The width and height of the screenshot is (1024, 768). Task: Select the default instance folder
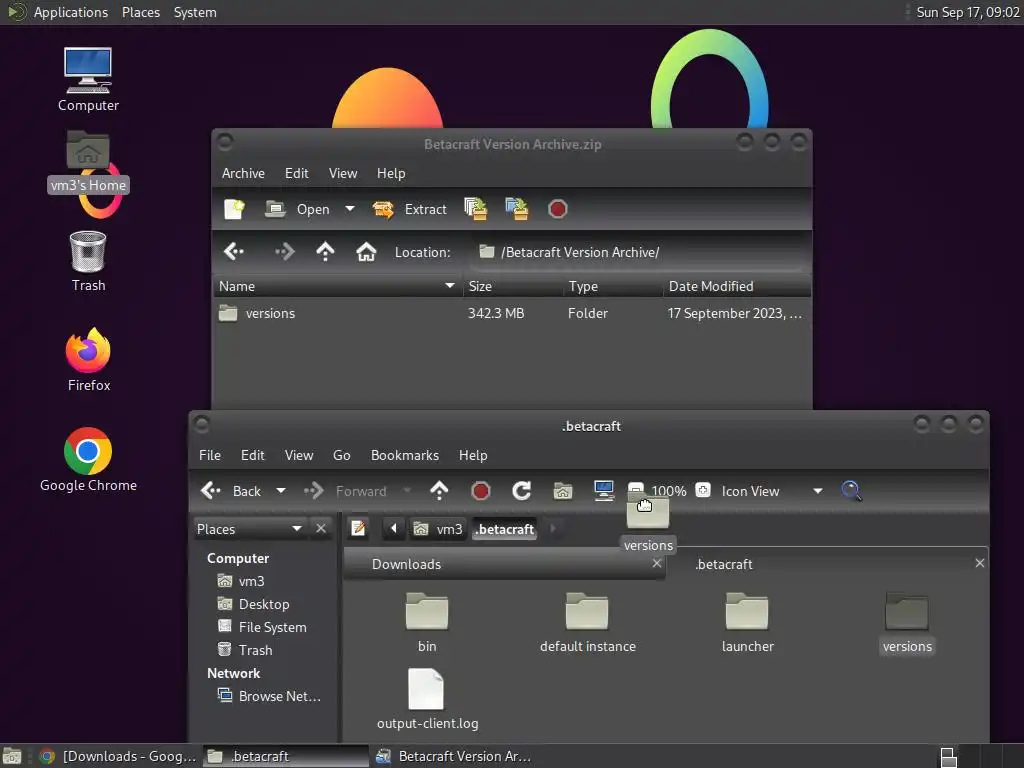[588, 622]
